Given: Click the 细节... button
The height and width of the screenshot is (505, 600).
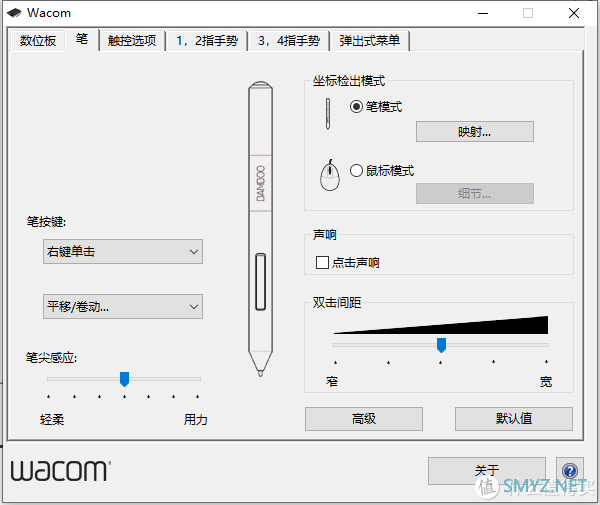Looking at the screenshot, I should click(x=475, y=193).
